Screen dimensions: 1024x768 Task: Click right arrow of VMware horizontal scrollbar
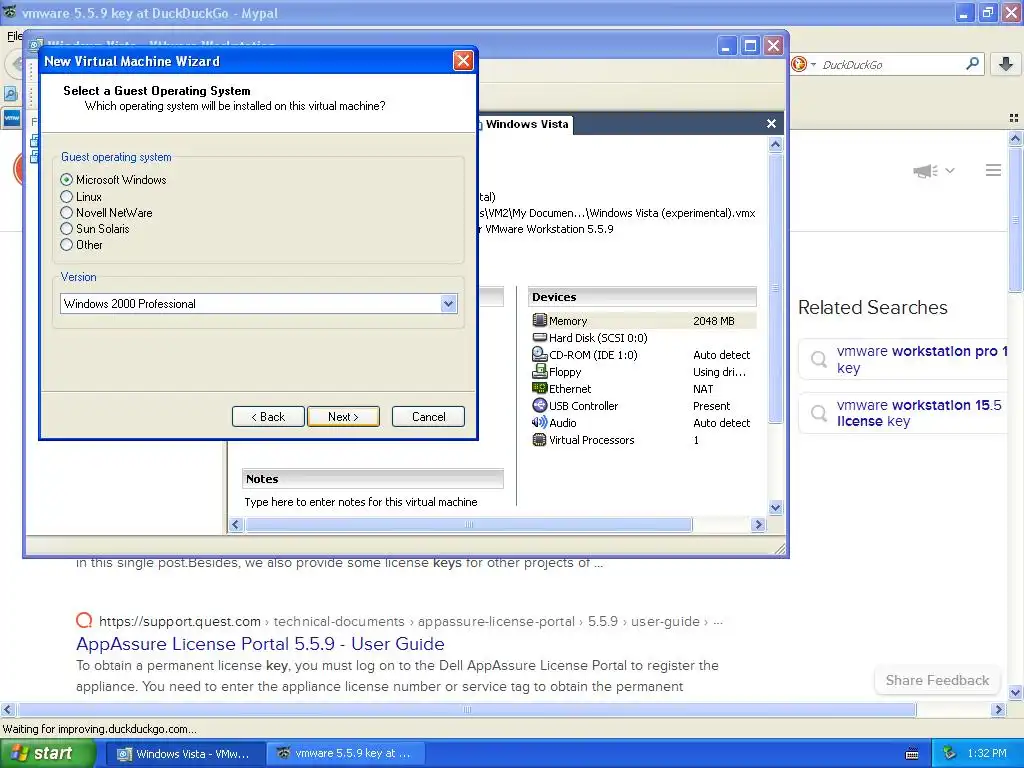[x=758, y=524]
